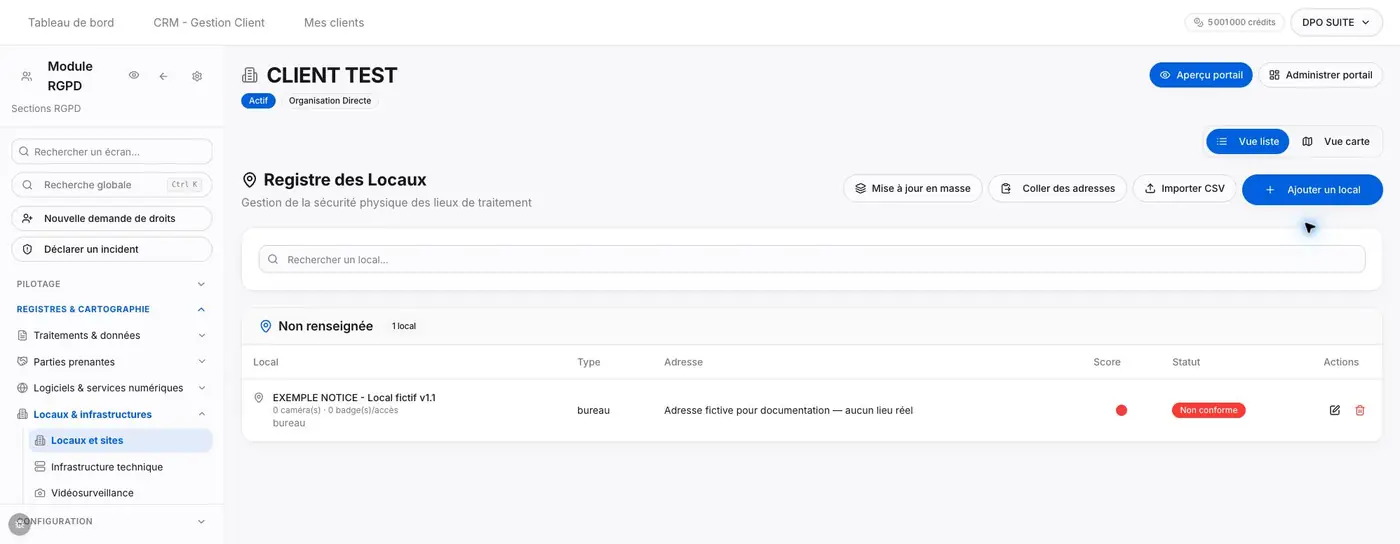The height and width of the screenshot is (544, 1400).
Task: Focus Rechercher un écran field
Action: [112, 152]
